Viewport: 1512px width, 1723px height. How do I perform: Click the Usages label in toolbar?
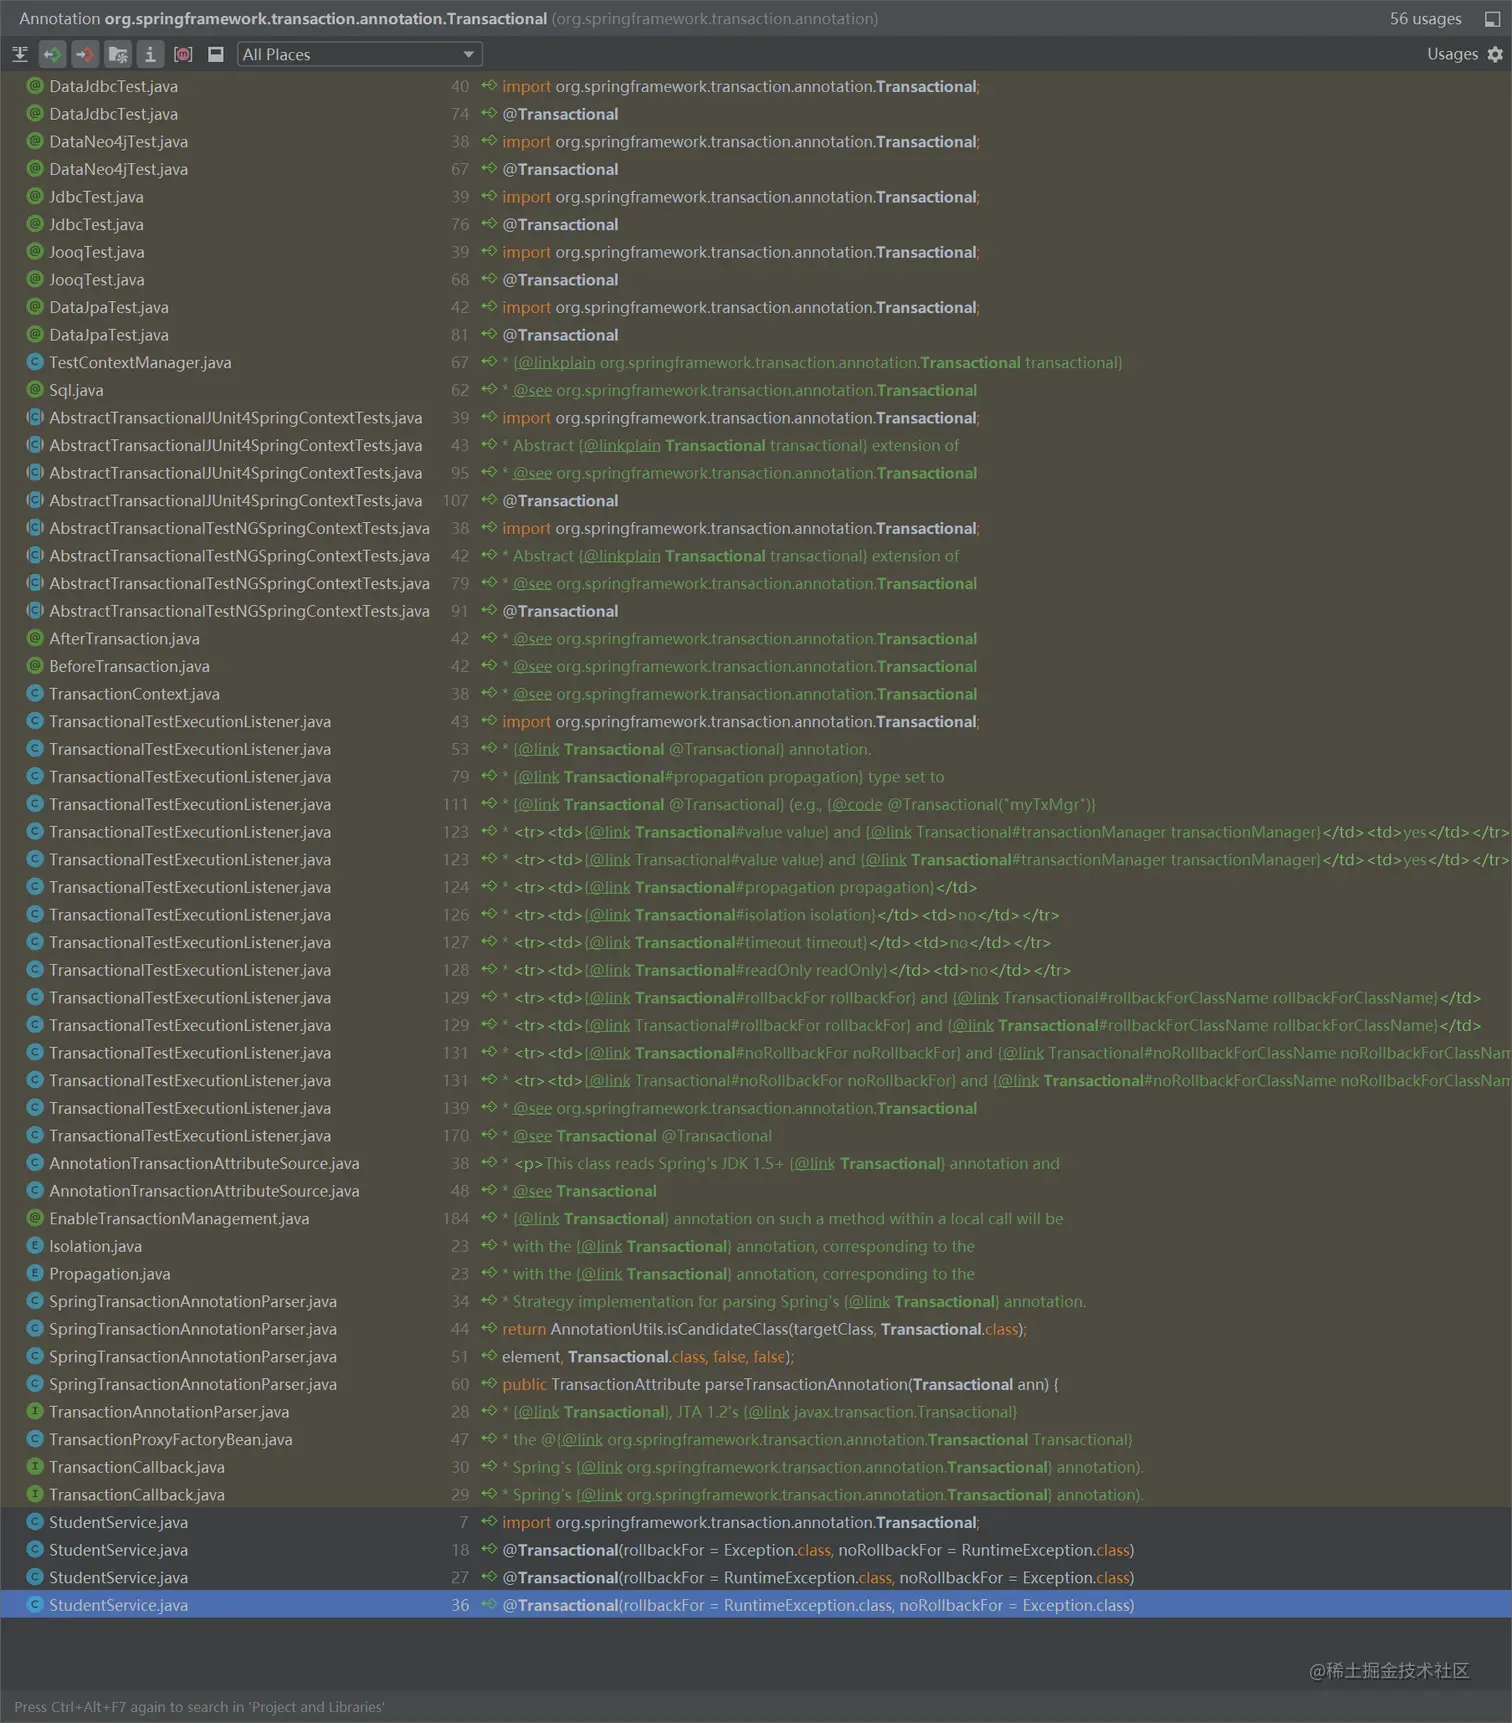(1452, 54)
